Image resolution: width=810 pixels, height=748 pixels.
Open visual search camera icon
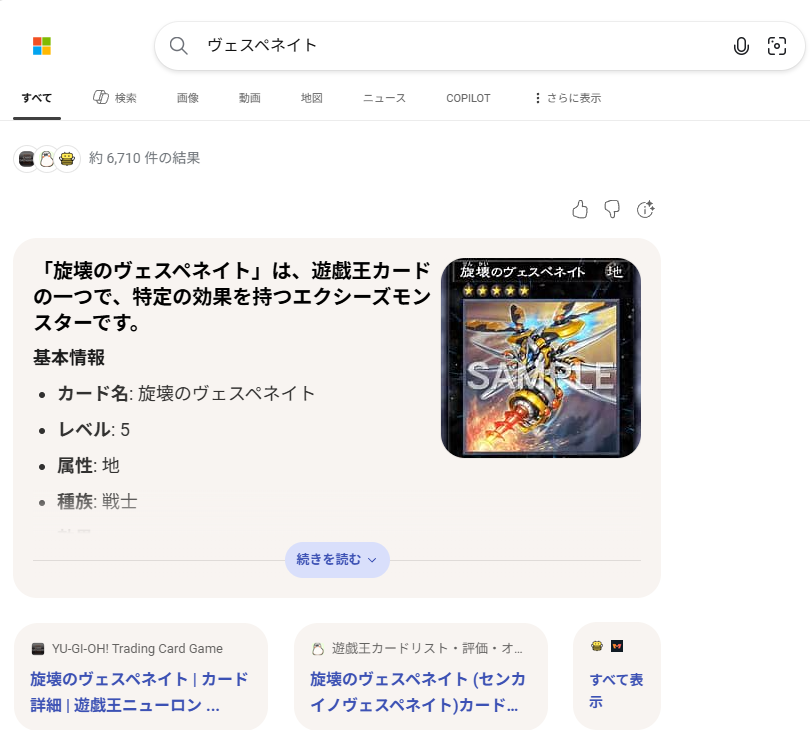coord(776,46)
